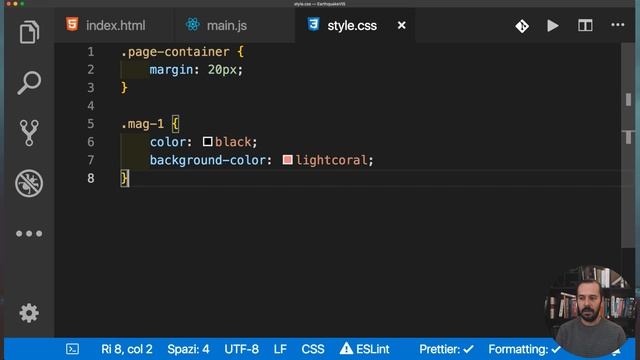Open the lightcoral color swatch on line 7
This screenshot has width=640, height=360.
click(x=287, y=160)
